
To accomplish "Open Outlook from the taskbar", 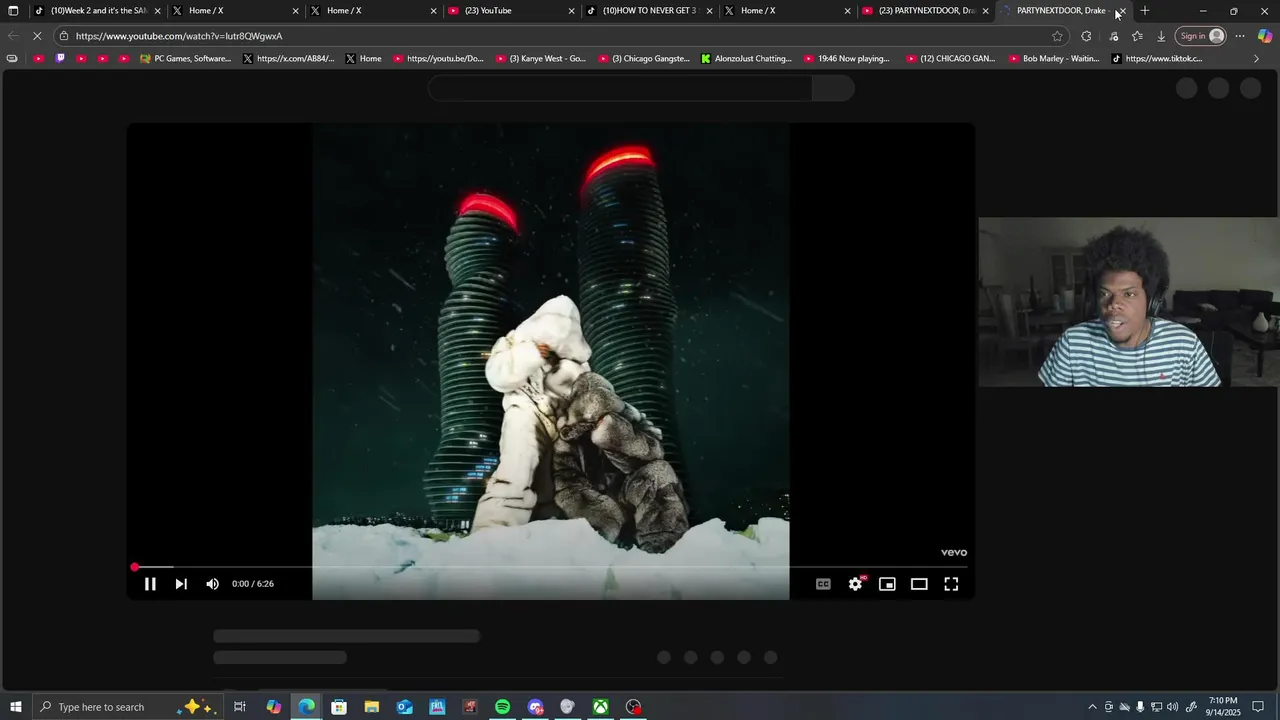I will click(x=404, y=707).
